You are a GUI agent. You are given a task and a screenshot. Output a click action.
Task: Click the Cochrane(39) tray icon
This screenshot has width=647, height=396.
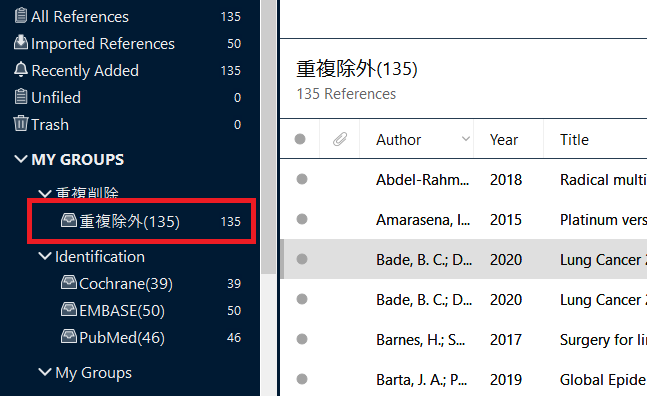pos(69,283)
